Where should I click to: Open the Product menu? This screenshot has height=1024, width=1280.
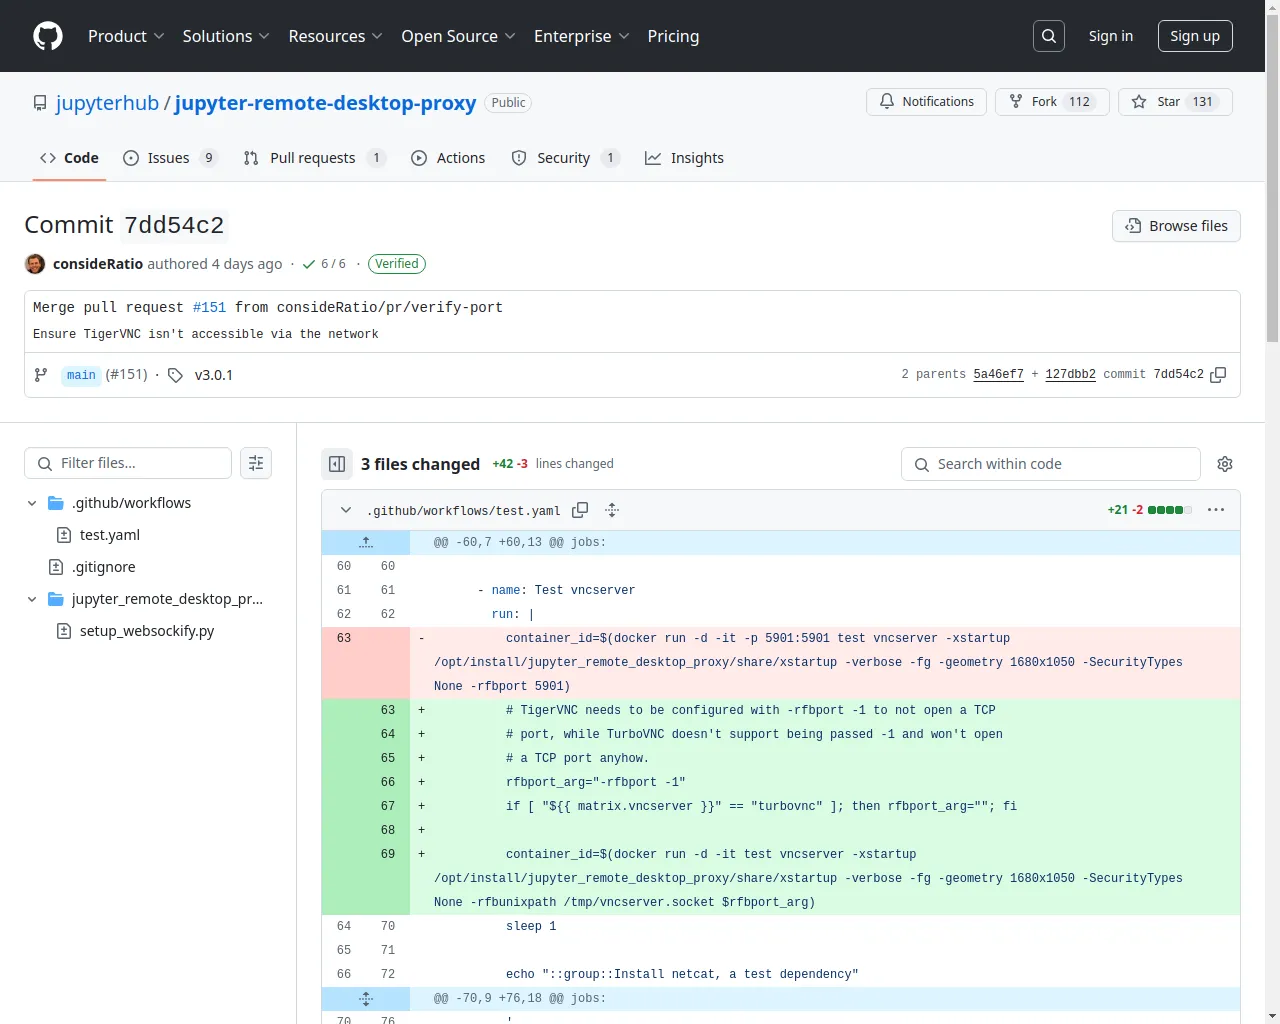tap(126, 36)
